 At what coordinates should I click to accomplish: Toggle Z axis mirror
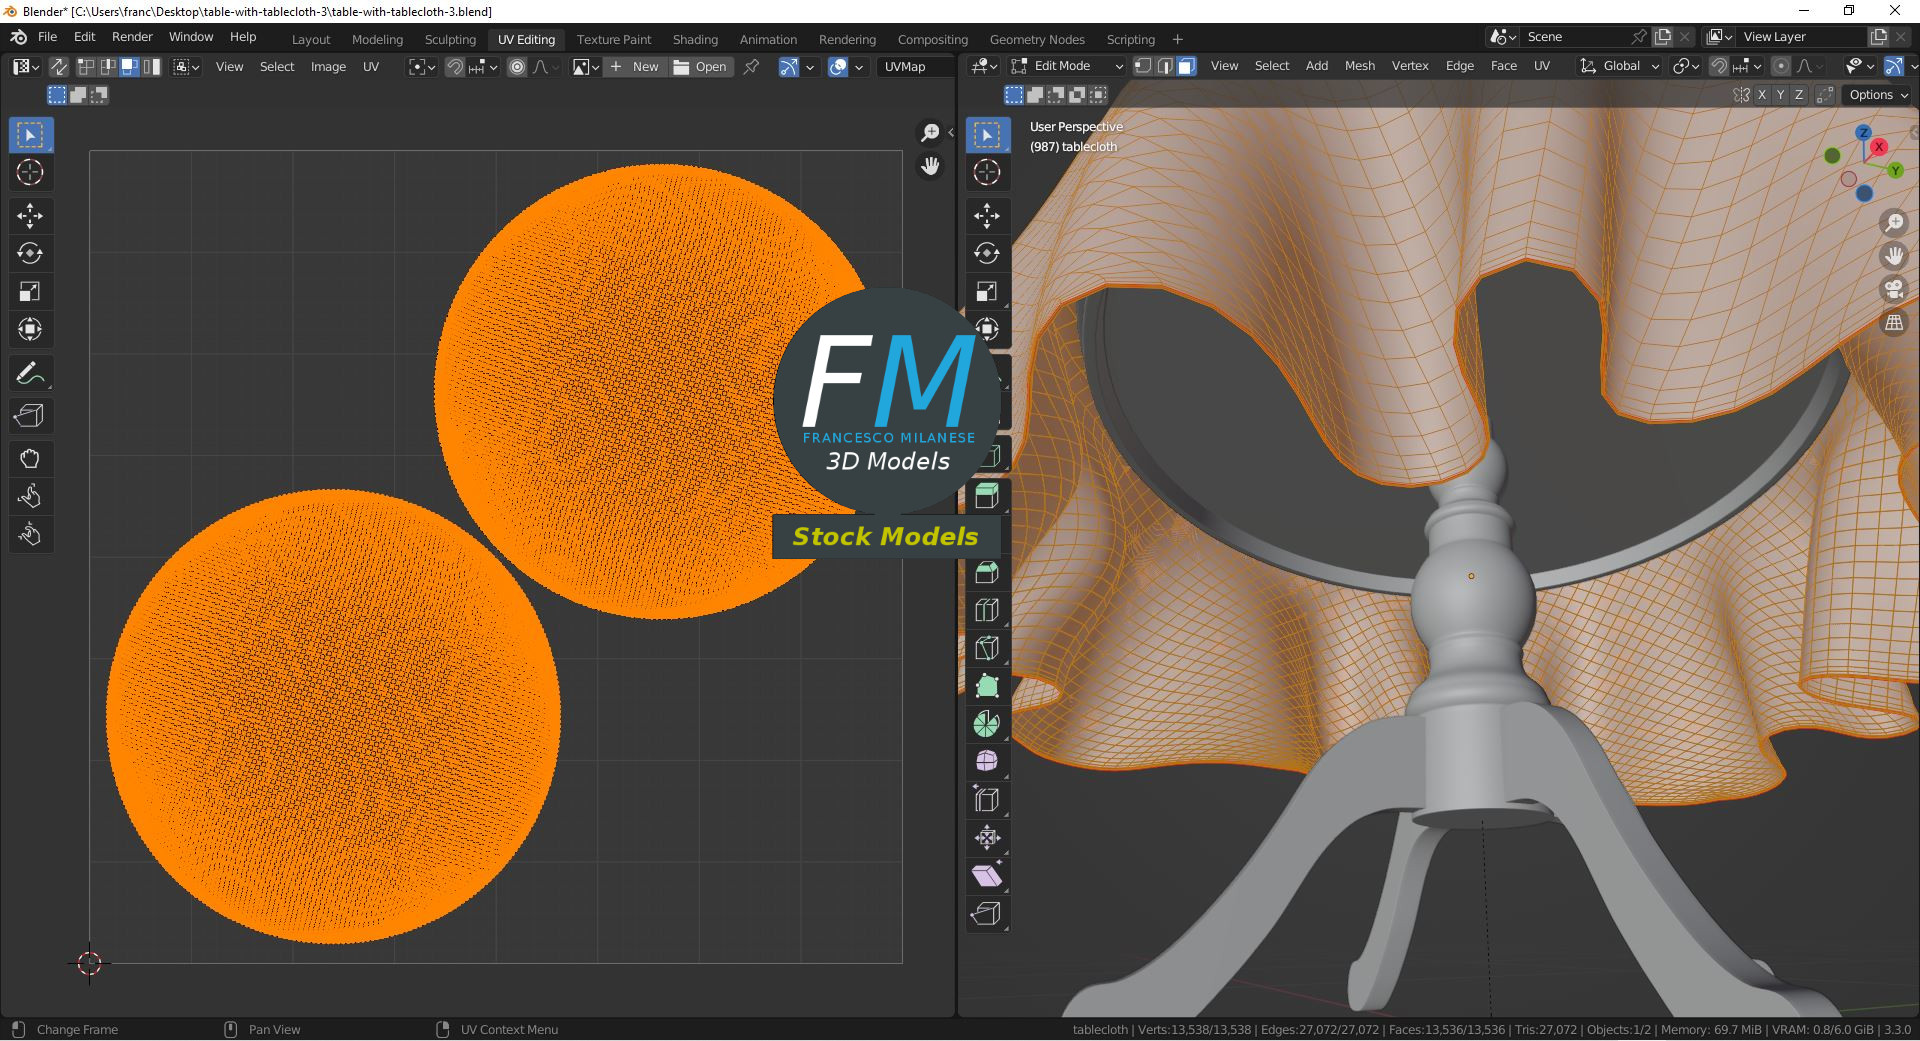[1799, 95]
